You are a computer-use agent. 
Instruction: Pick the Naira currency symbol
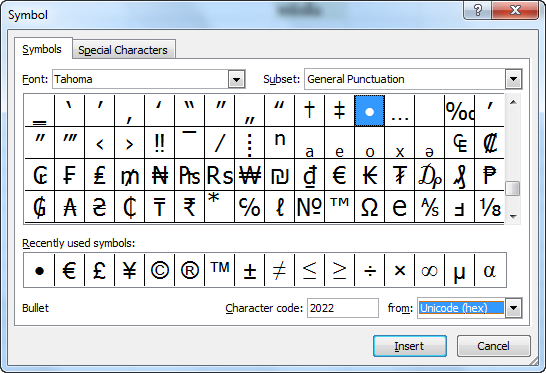160,174
